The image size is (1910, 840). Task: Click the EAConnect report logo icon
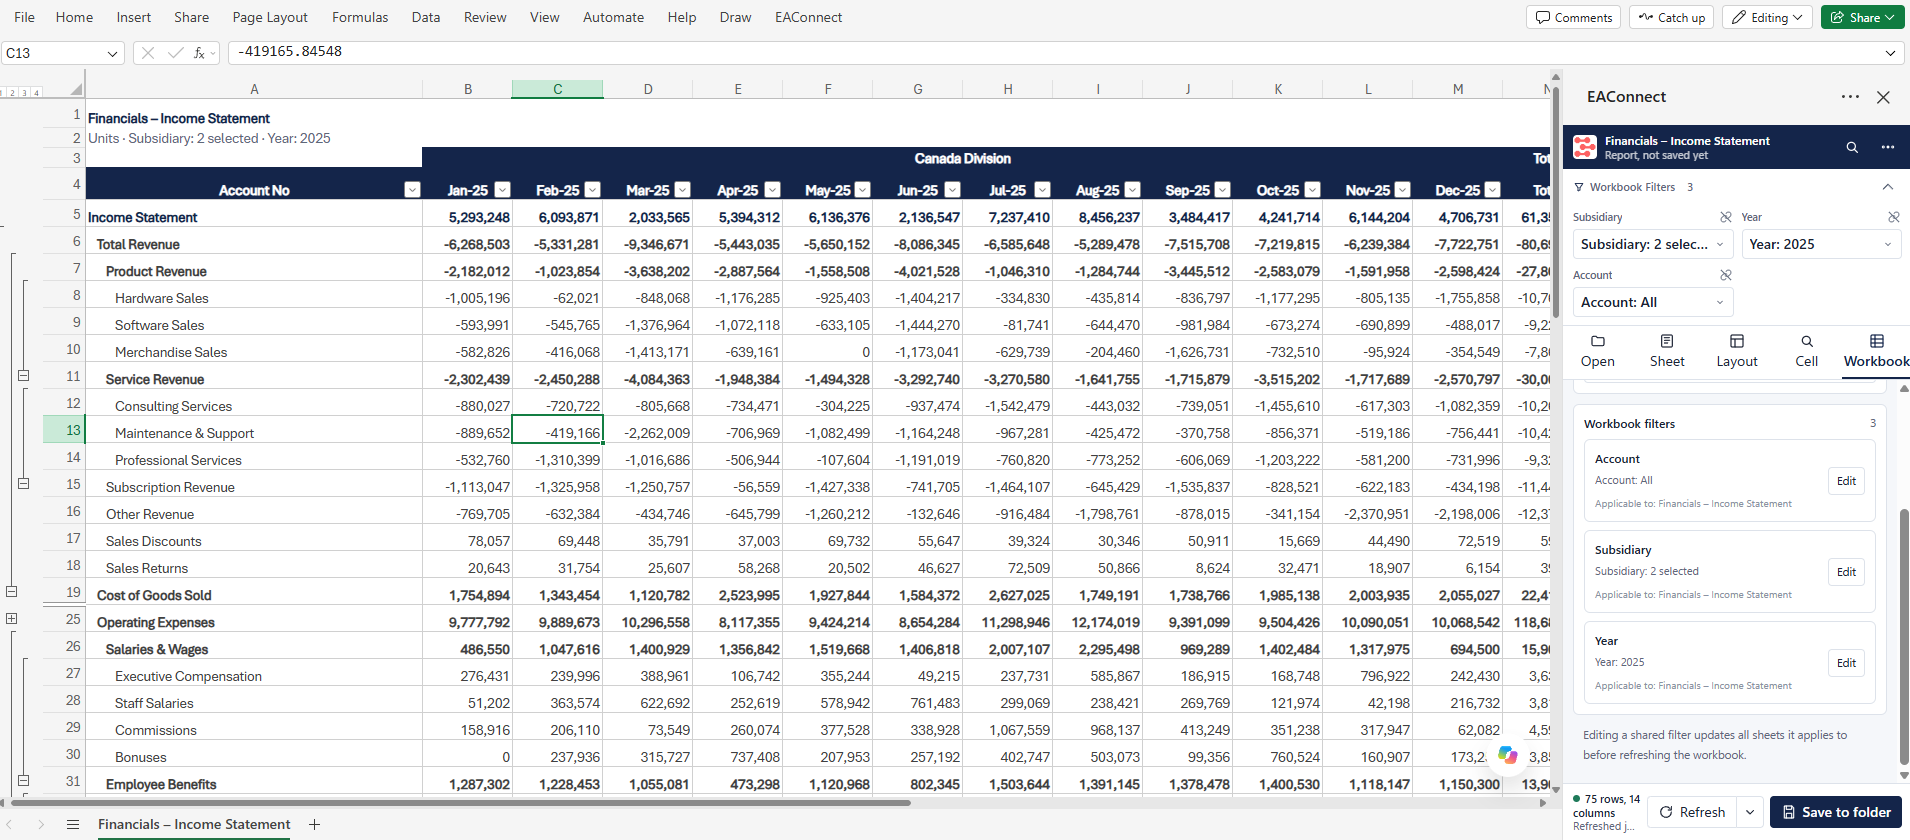[x=1585, y=147]
